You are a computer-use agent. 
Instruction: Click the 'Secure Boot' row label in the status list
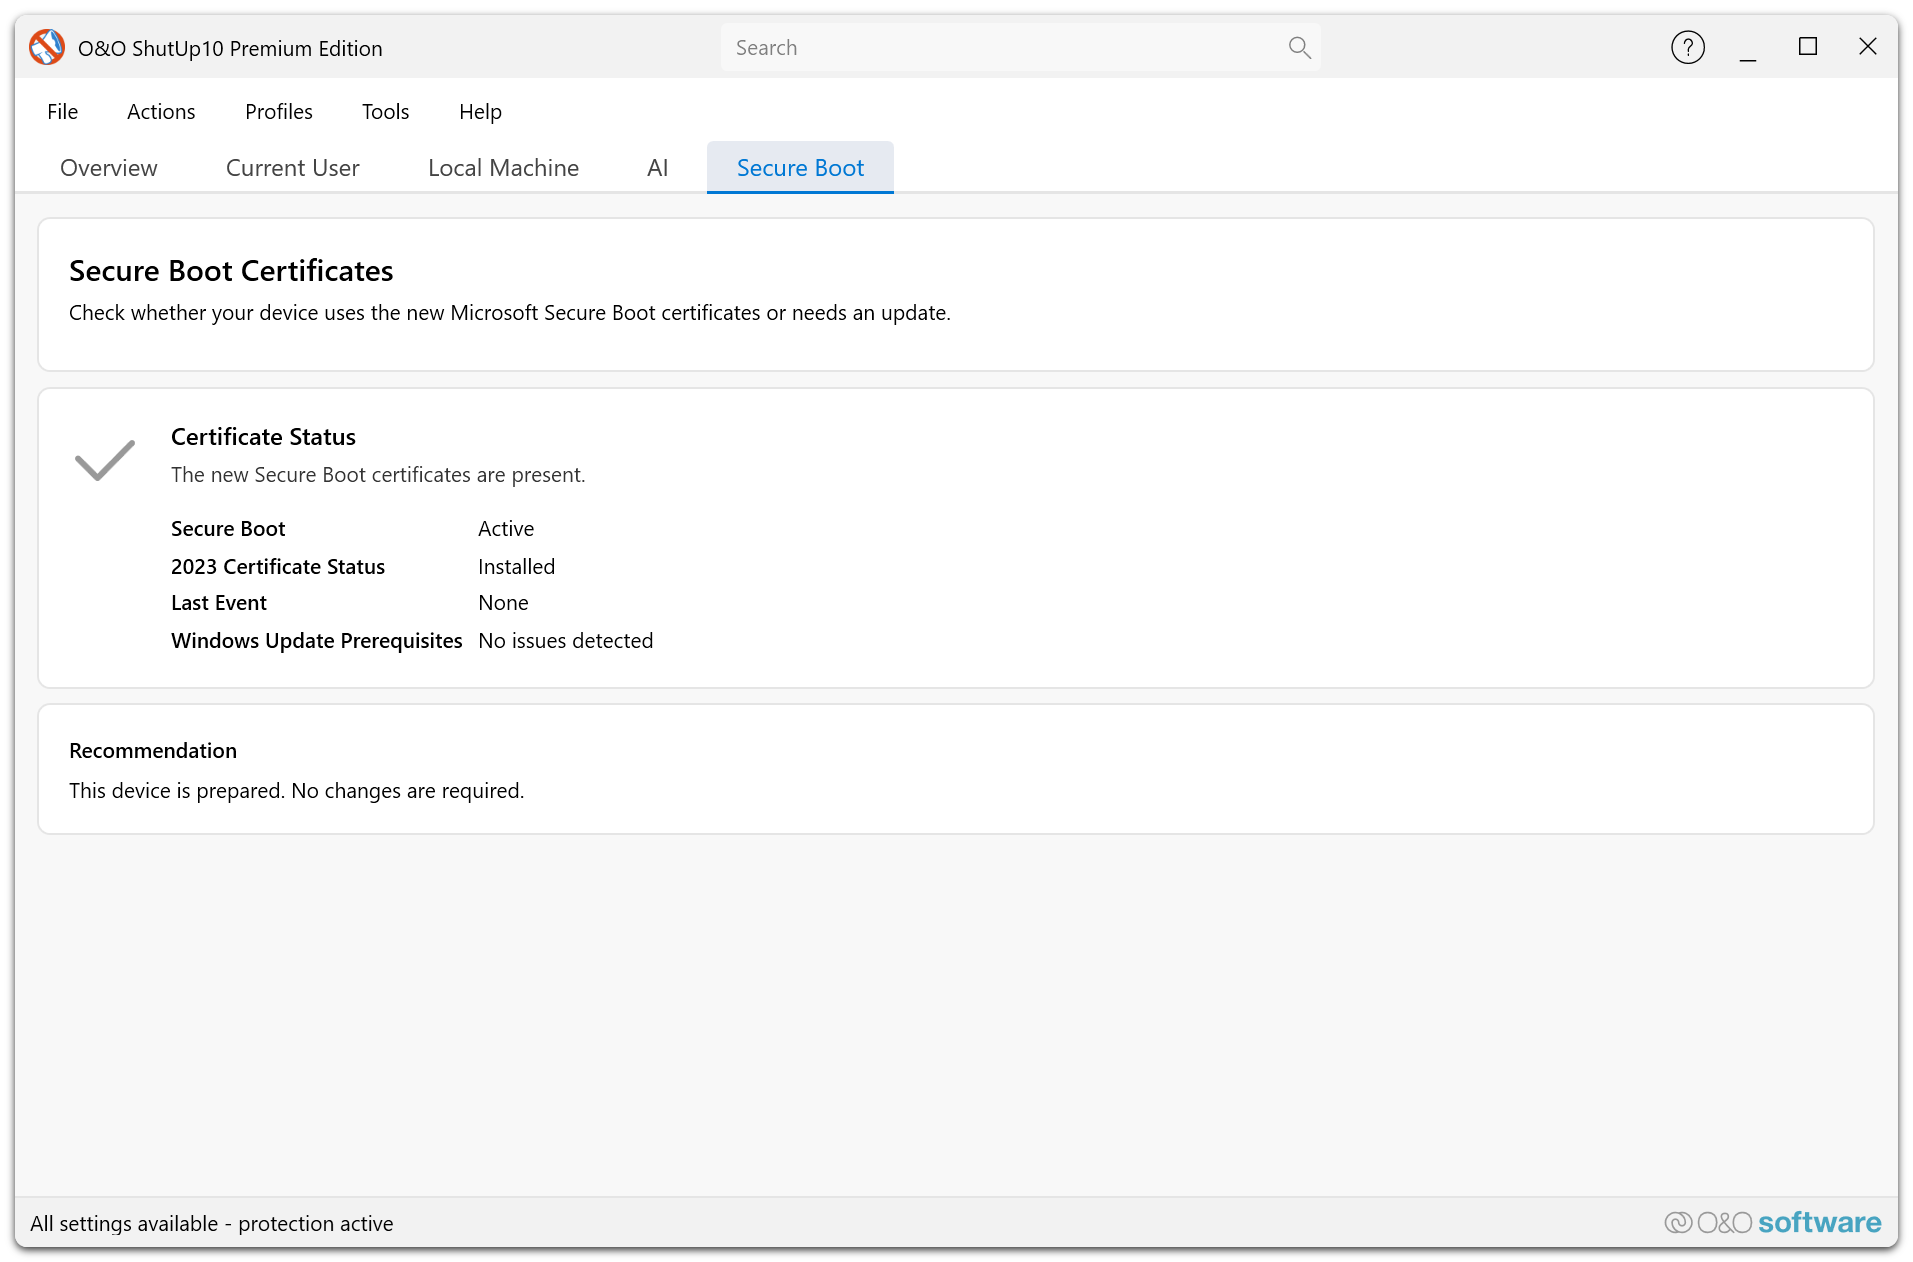tap(228, 529)
